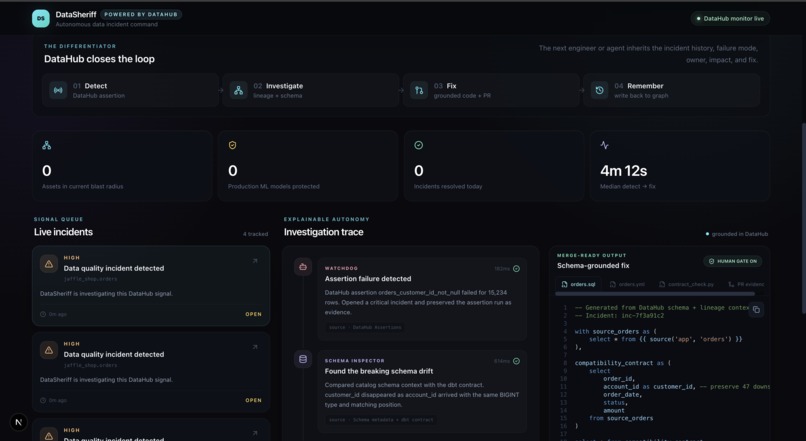Select the 01 Detect step card
This screenshot has height=441, width=806.
tap(131, 90)
